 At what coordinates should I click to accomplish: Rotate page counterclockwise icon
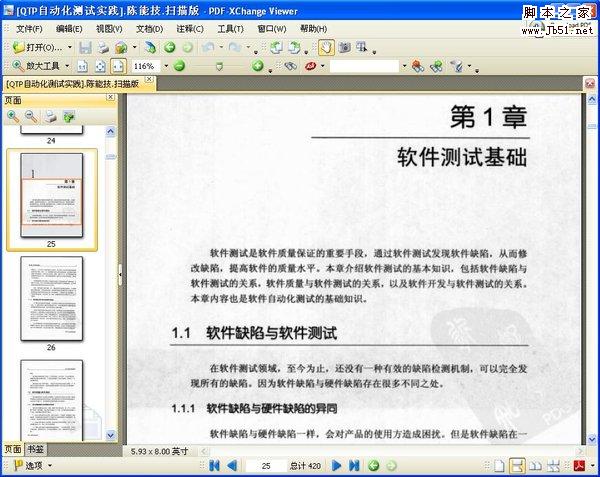(x=276, y=47)
